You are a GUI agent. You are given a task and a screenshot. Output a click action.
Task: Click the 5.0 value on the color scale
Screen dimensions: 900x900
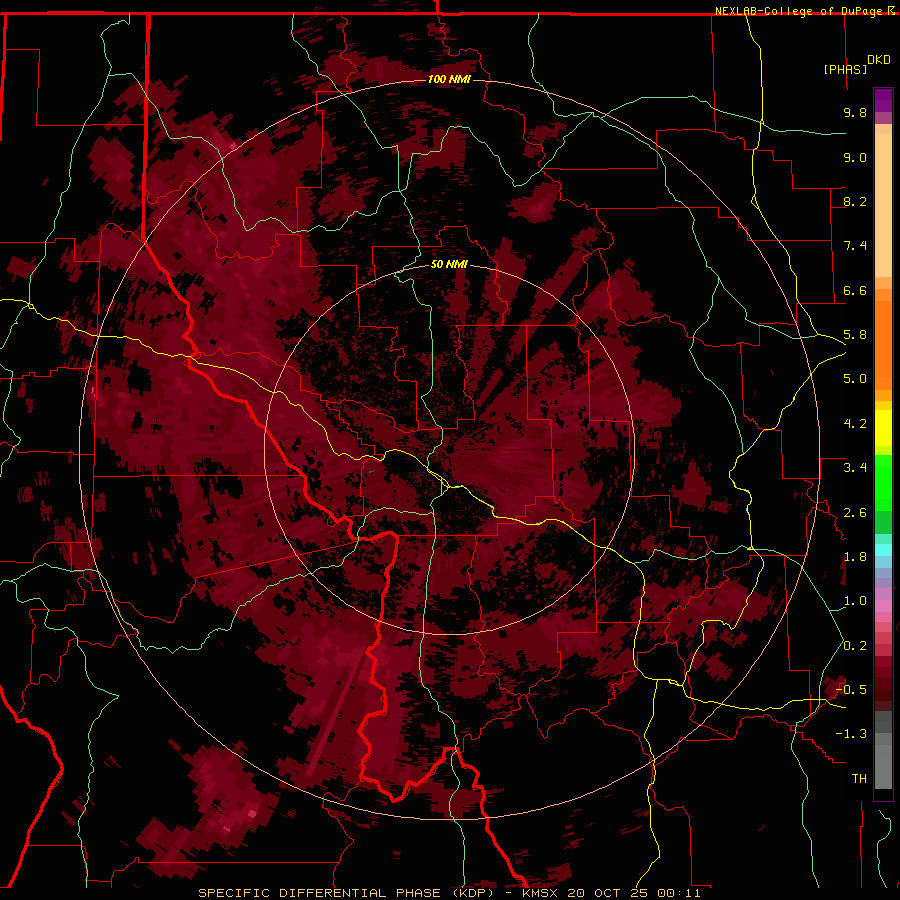855,379
